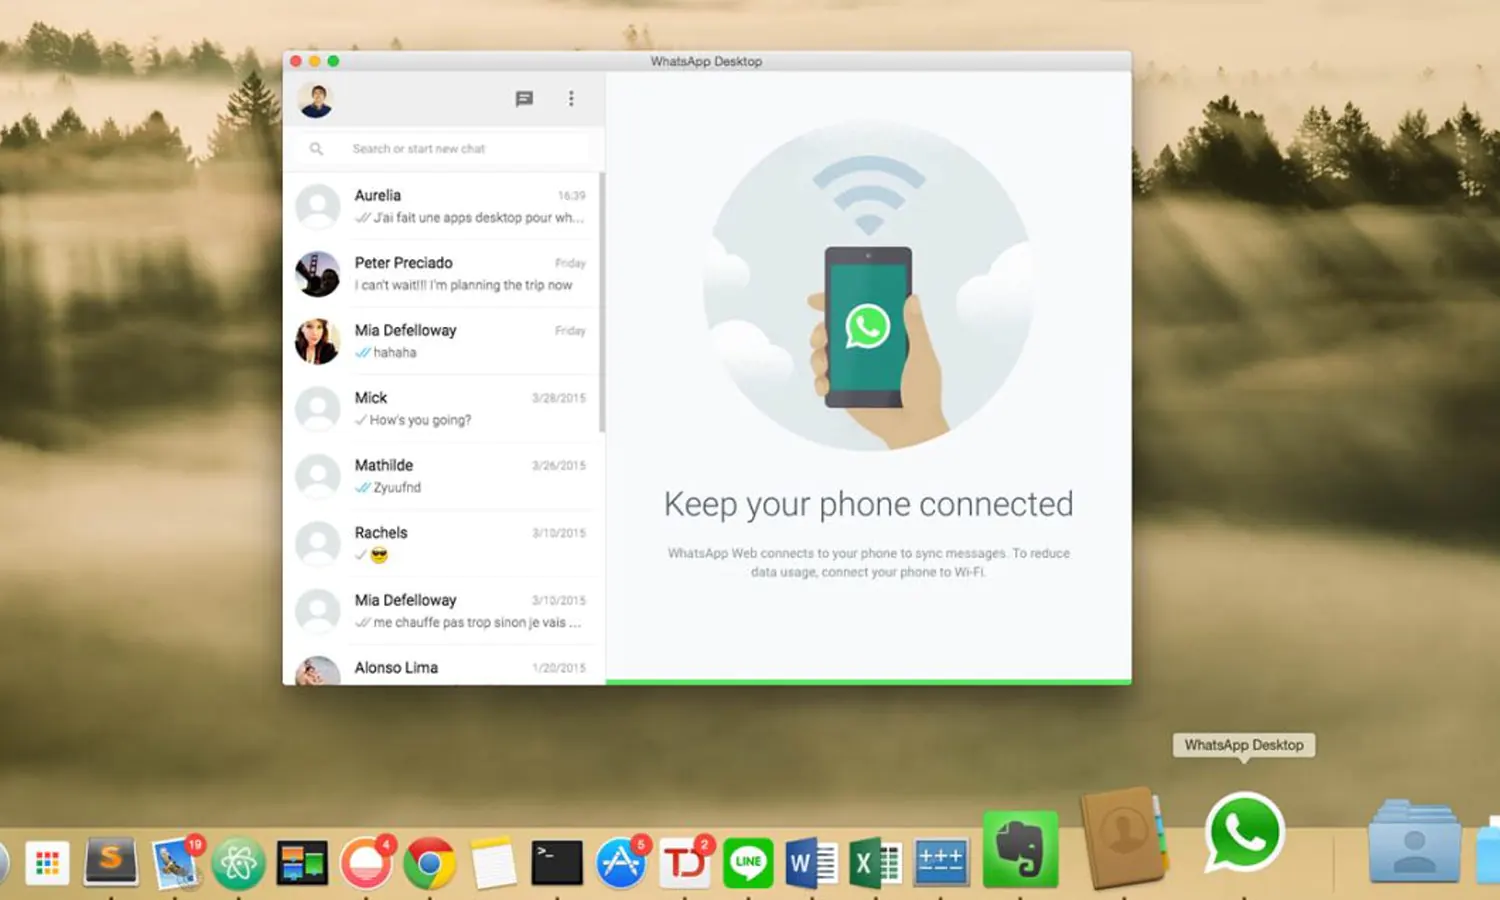The width and height of the screenshot is (1500, 900).
Task: Open your profile picture in the header
Action: [x=316, y=99]
